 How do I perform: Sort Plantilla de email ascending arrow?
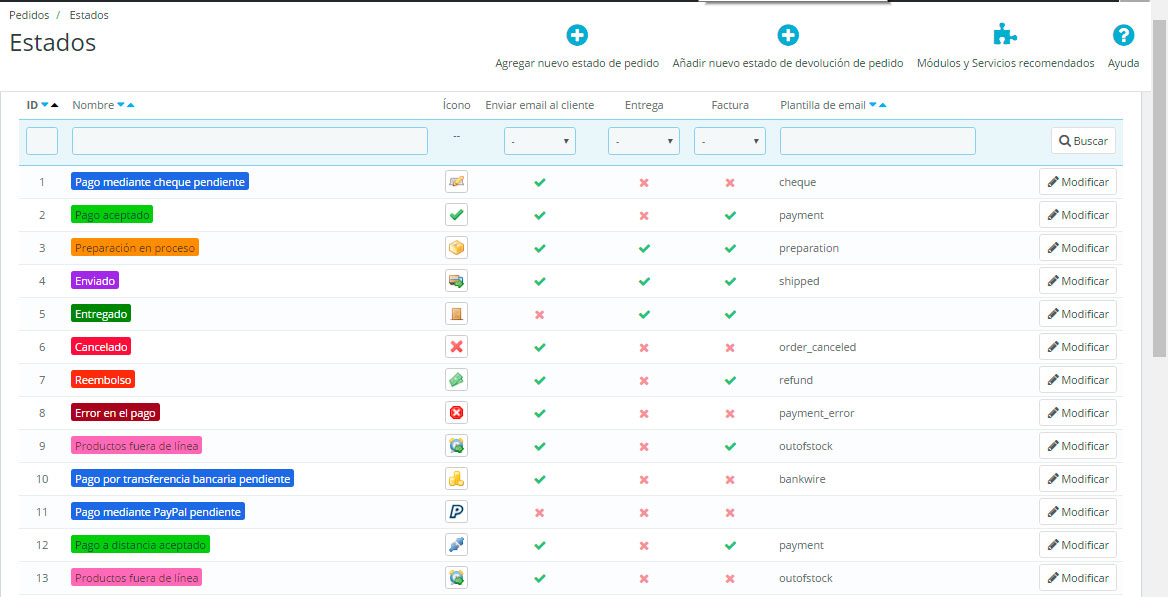point(883,105)
